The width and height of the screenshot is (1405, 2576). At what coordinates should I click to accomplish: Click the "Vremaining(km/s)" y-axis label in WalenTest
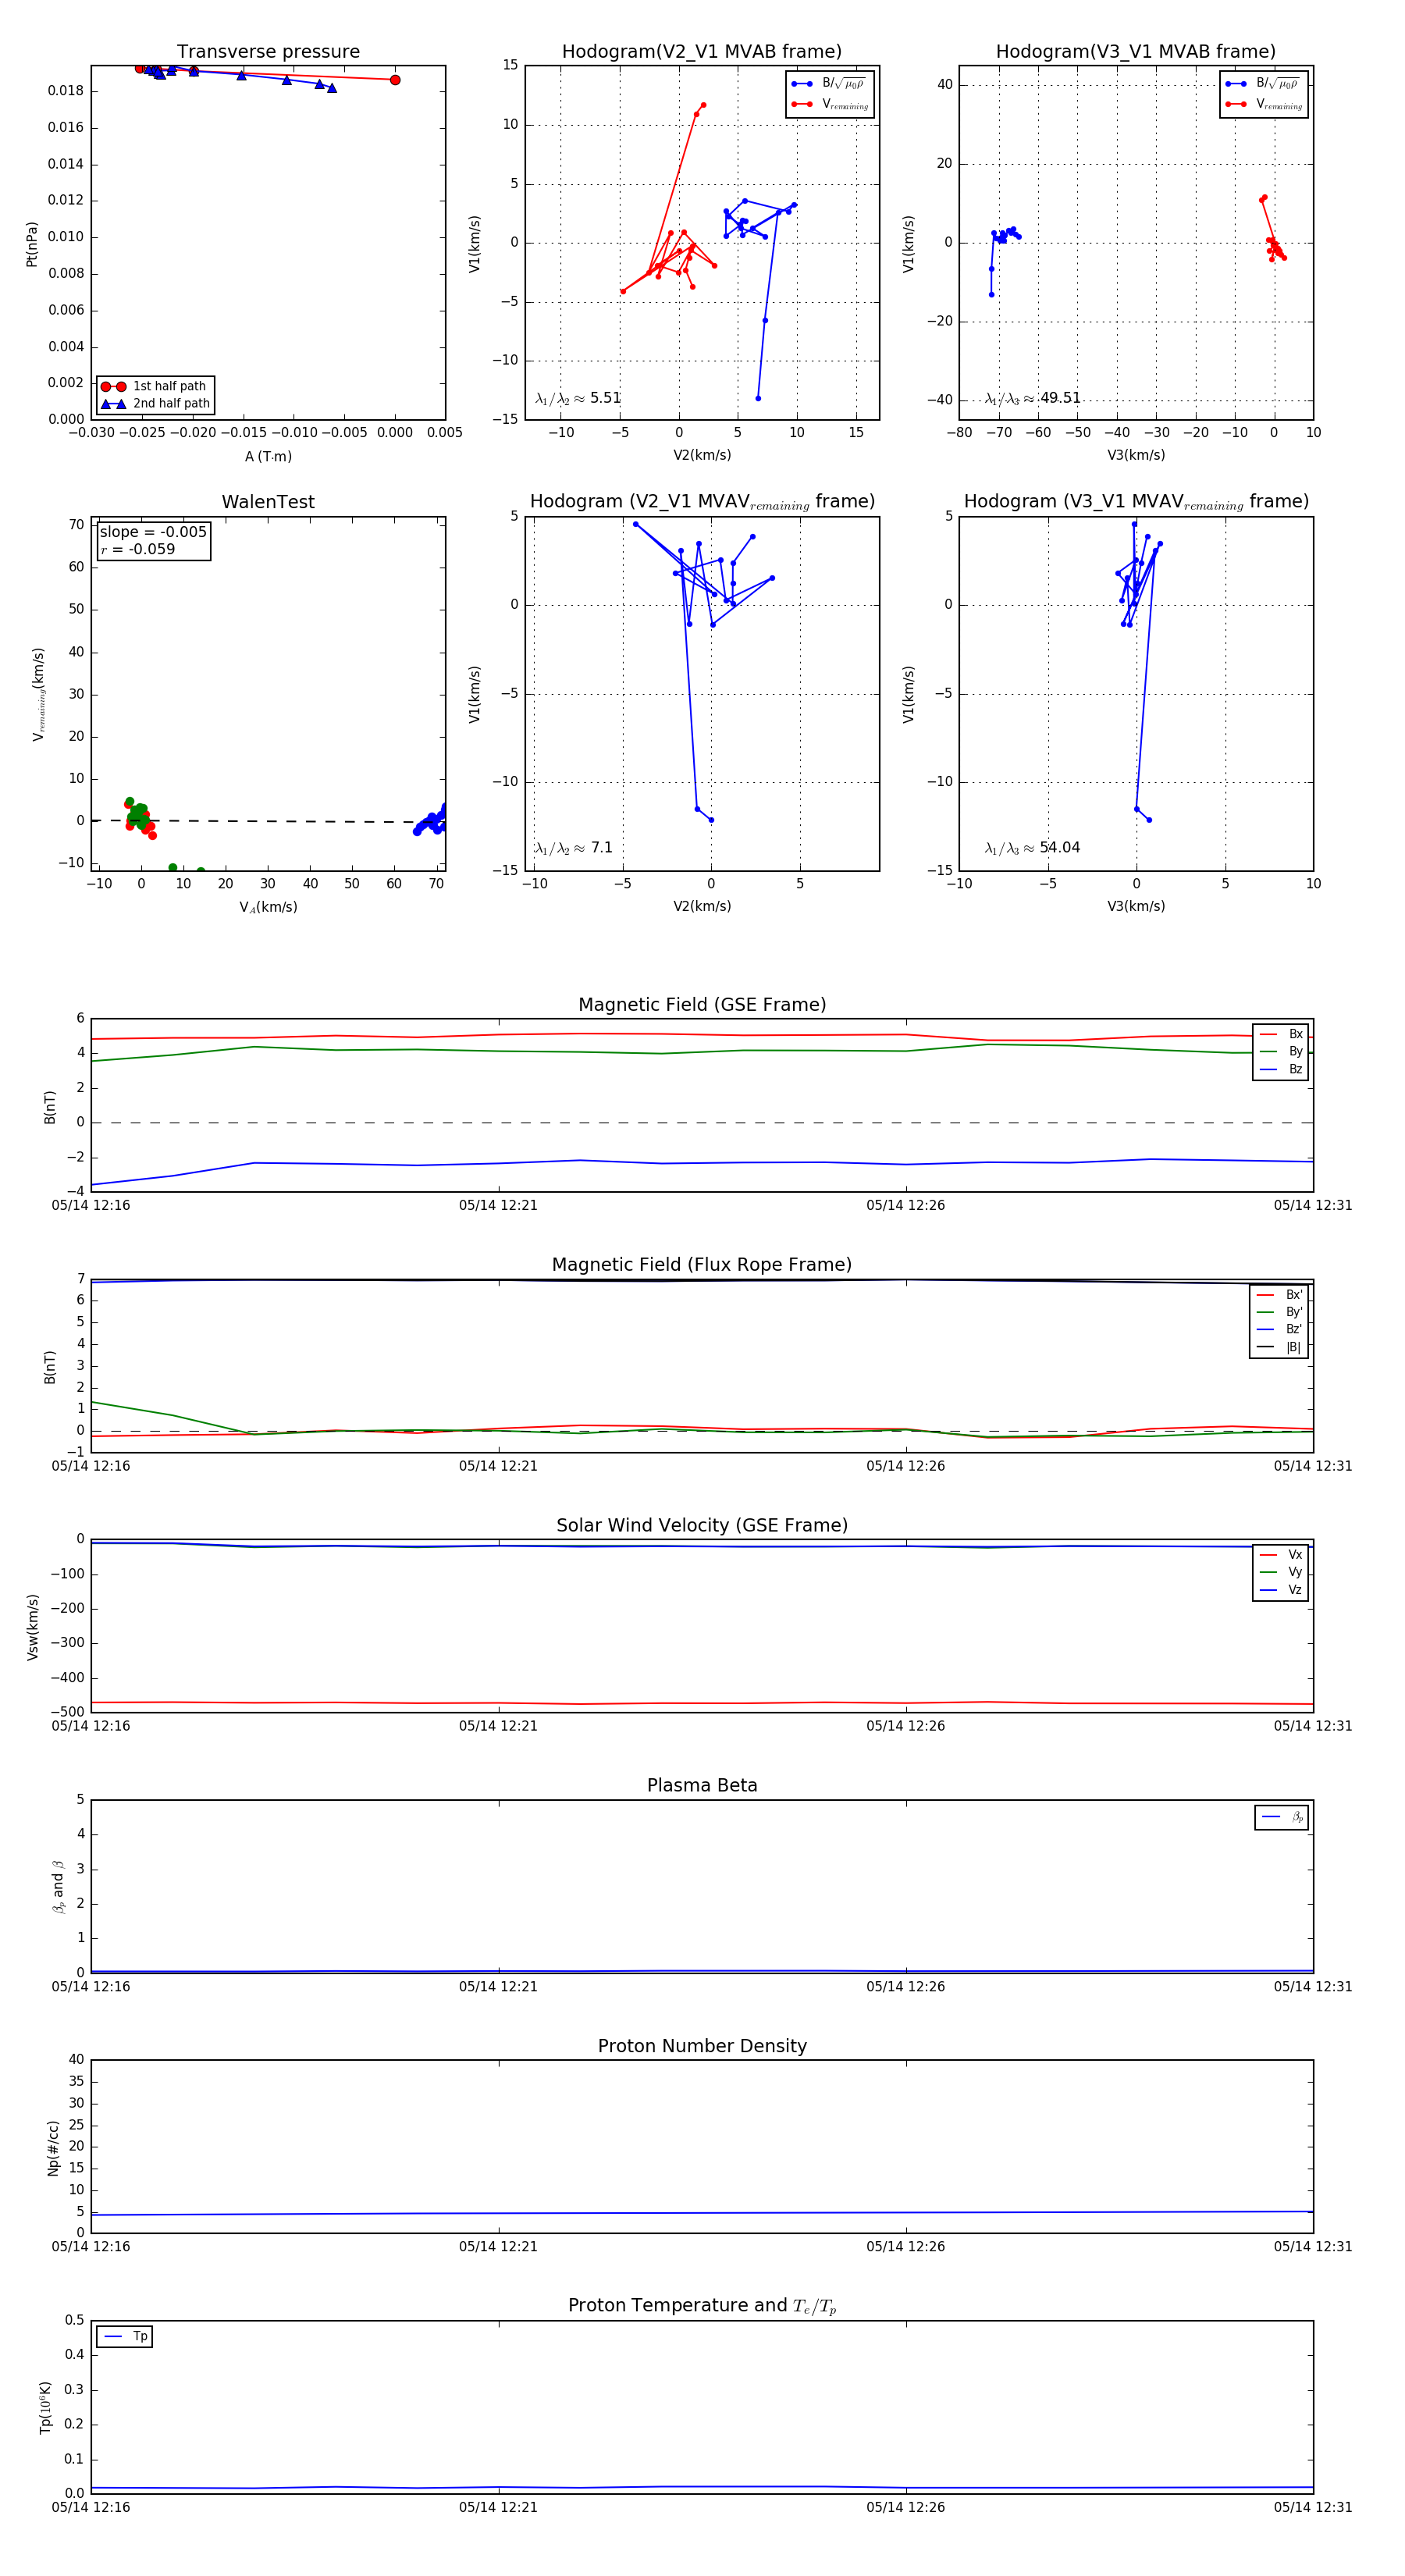[39, 694]
